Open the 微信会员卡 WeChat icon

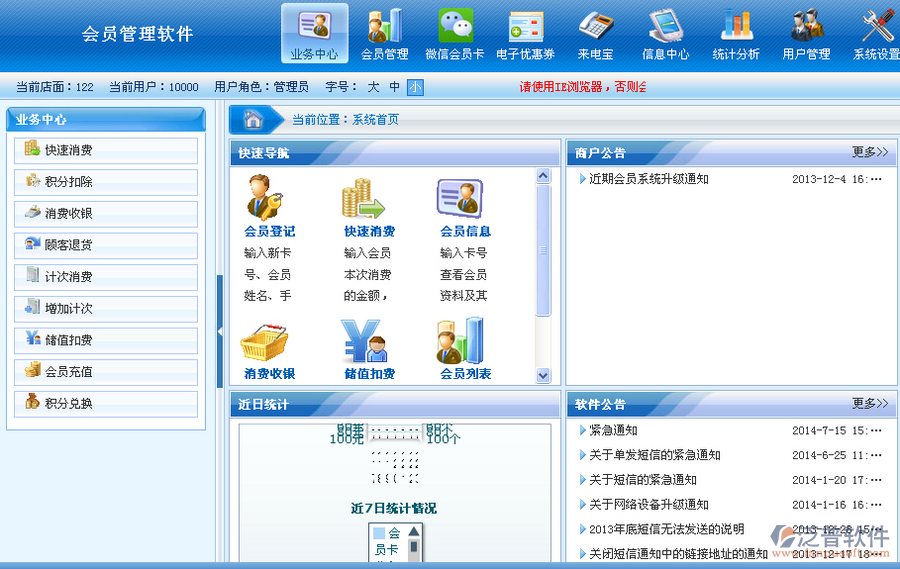pos(456,26)
